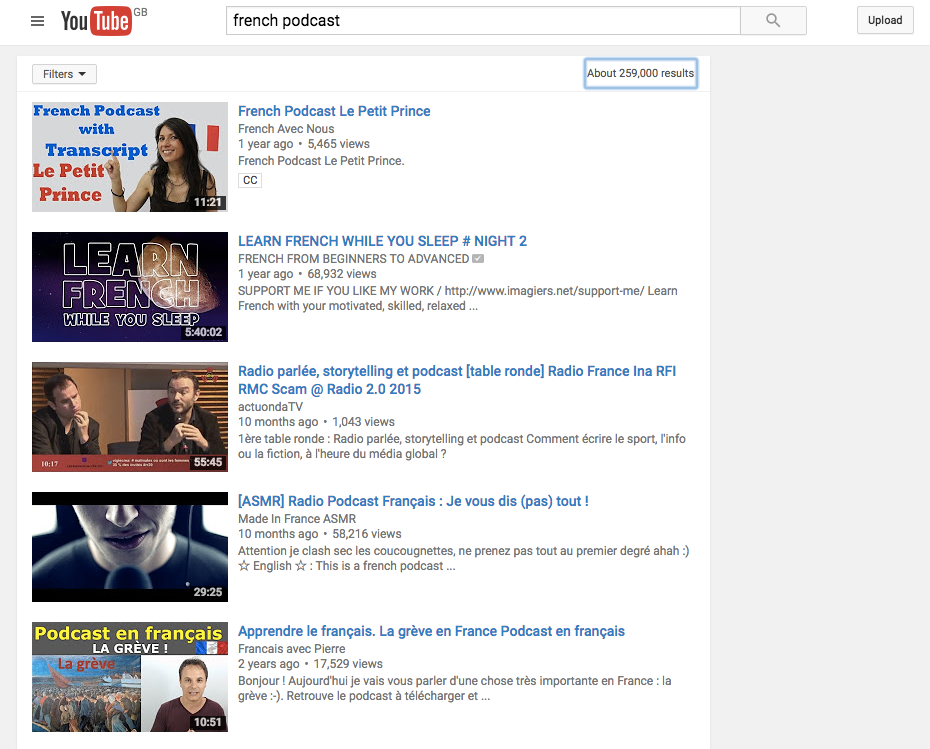Image resolution: width=930 pixels, height=749 pixels.
Task: Open the guide hamburger menu
Action: tap(37, 20)
